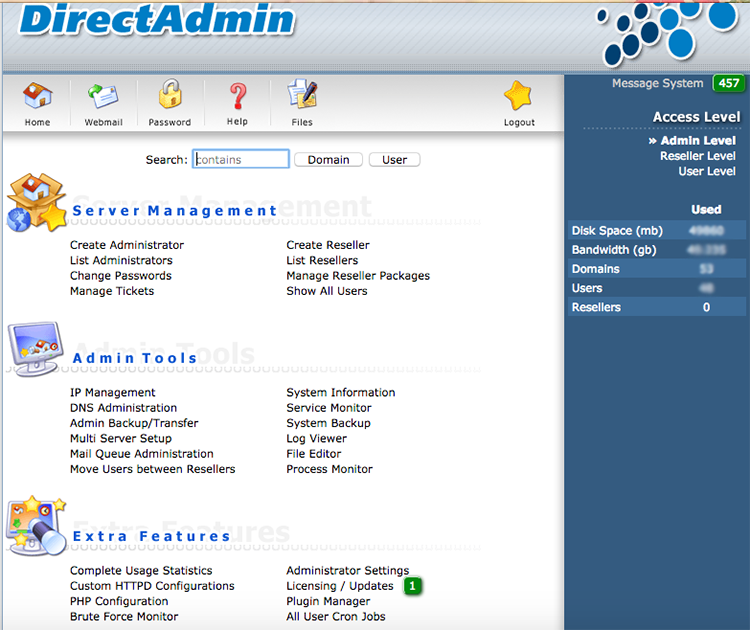Open the Files icon
750x630 pixels.
click(302, 94)
